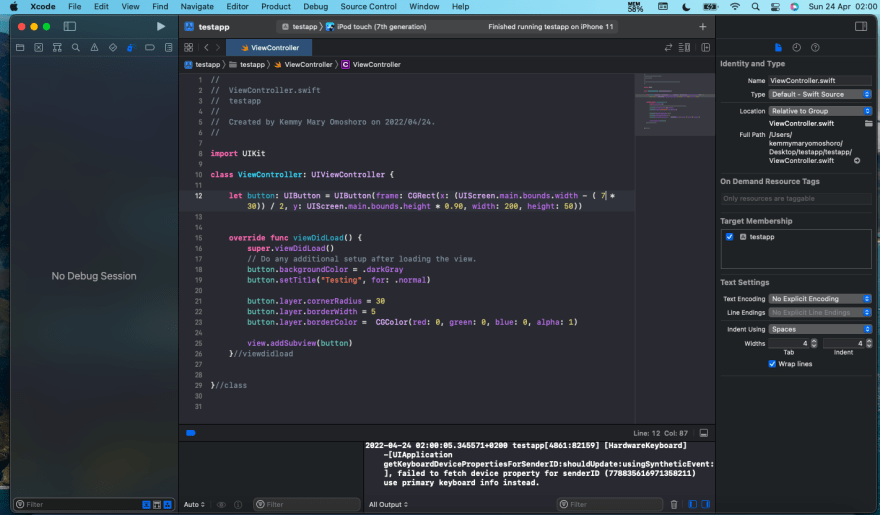880x515 pixels.
Task: Toggle breakpoints activation blue tag
Action: (191, 433)
